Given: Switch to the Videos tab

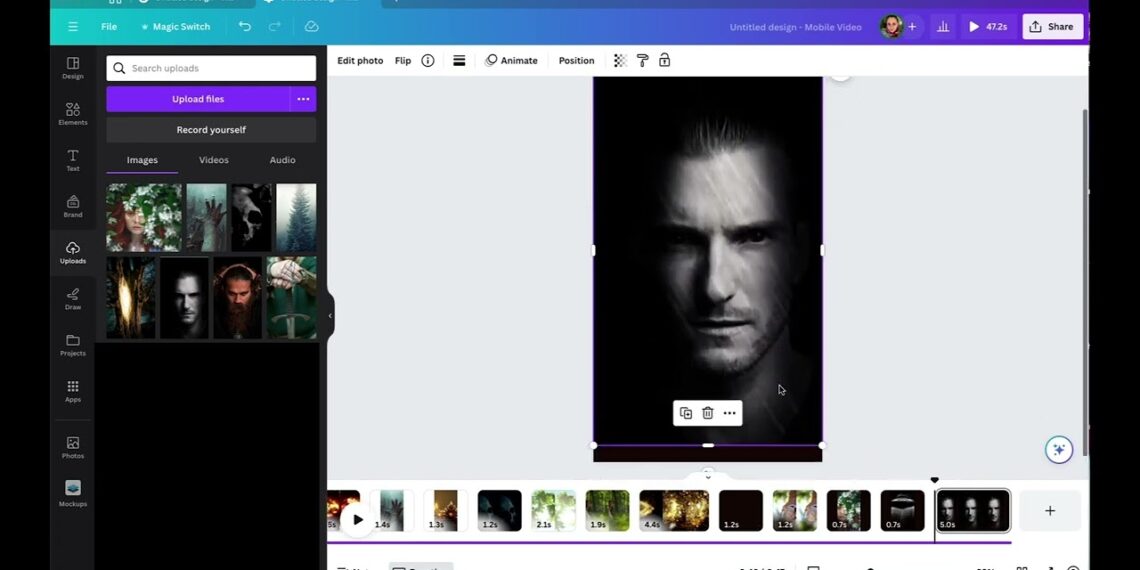Looking at the screenshot, I should 214,160.
